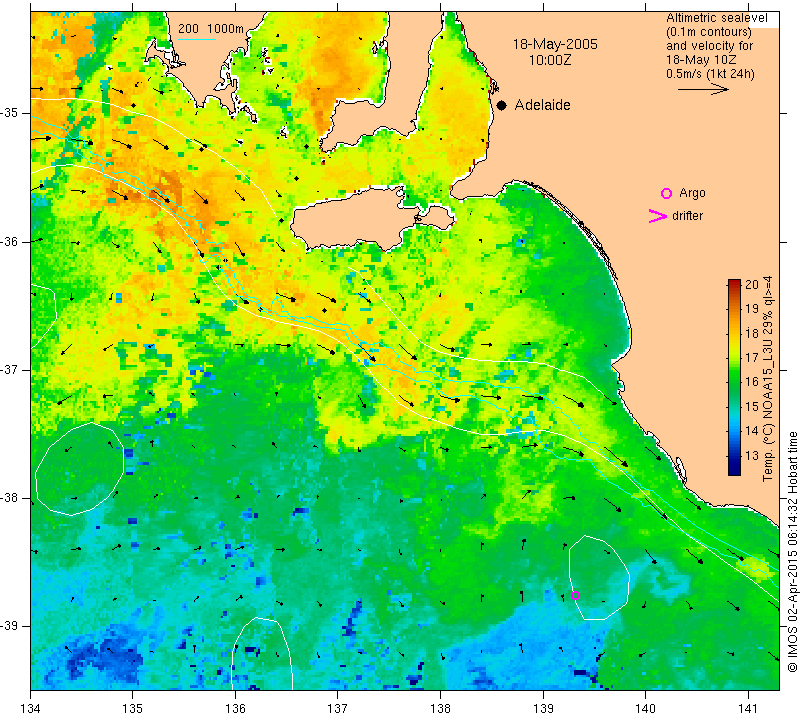
Task: Click the magenta Argo circle in the legend
Action: (x=666, y=193)
